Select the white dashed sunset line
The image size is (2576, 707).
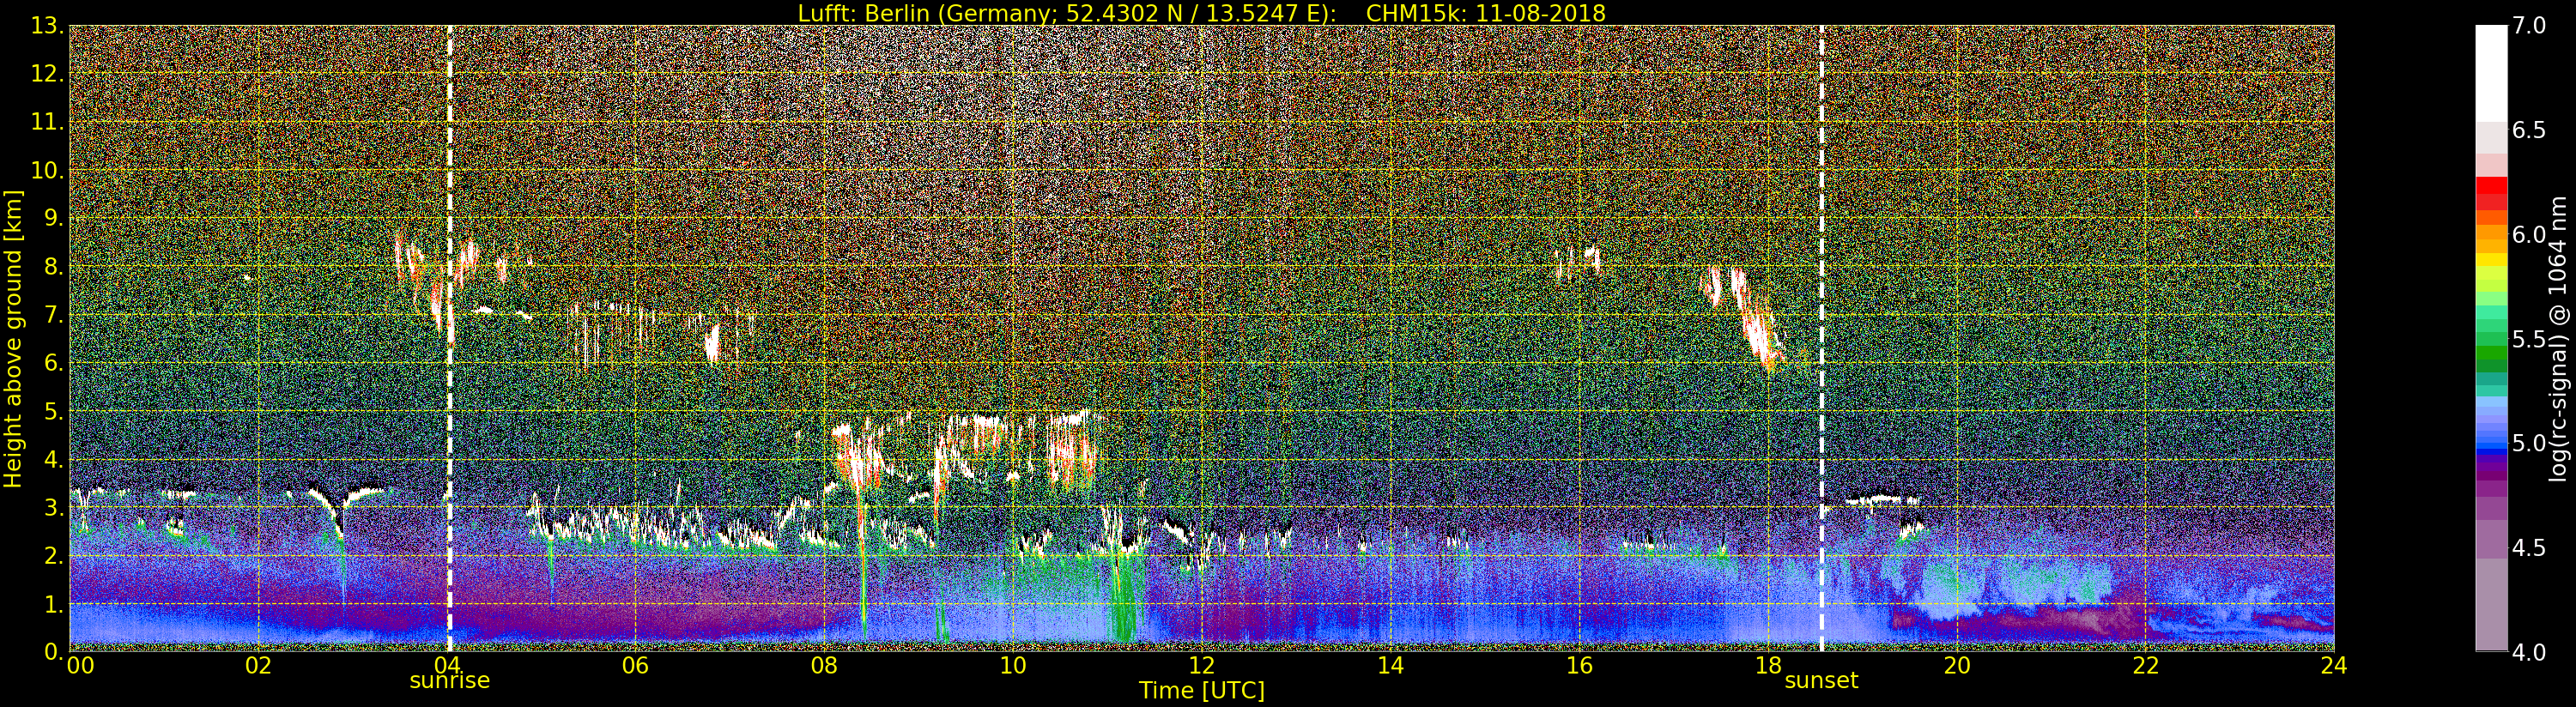(x=1821, y=338)
